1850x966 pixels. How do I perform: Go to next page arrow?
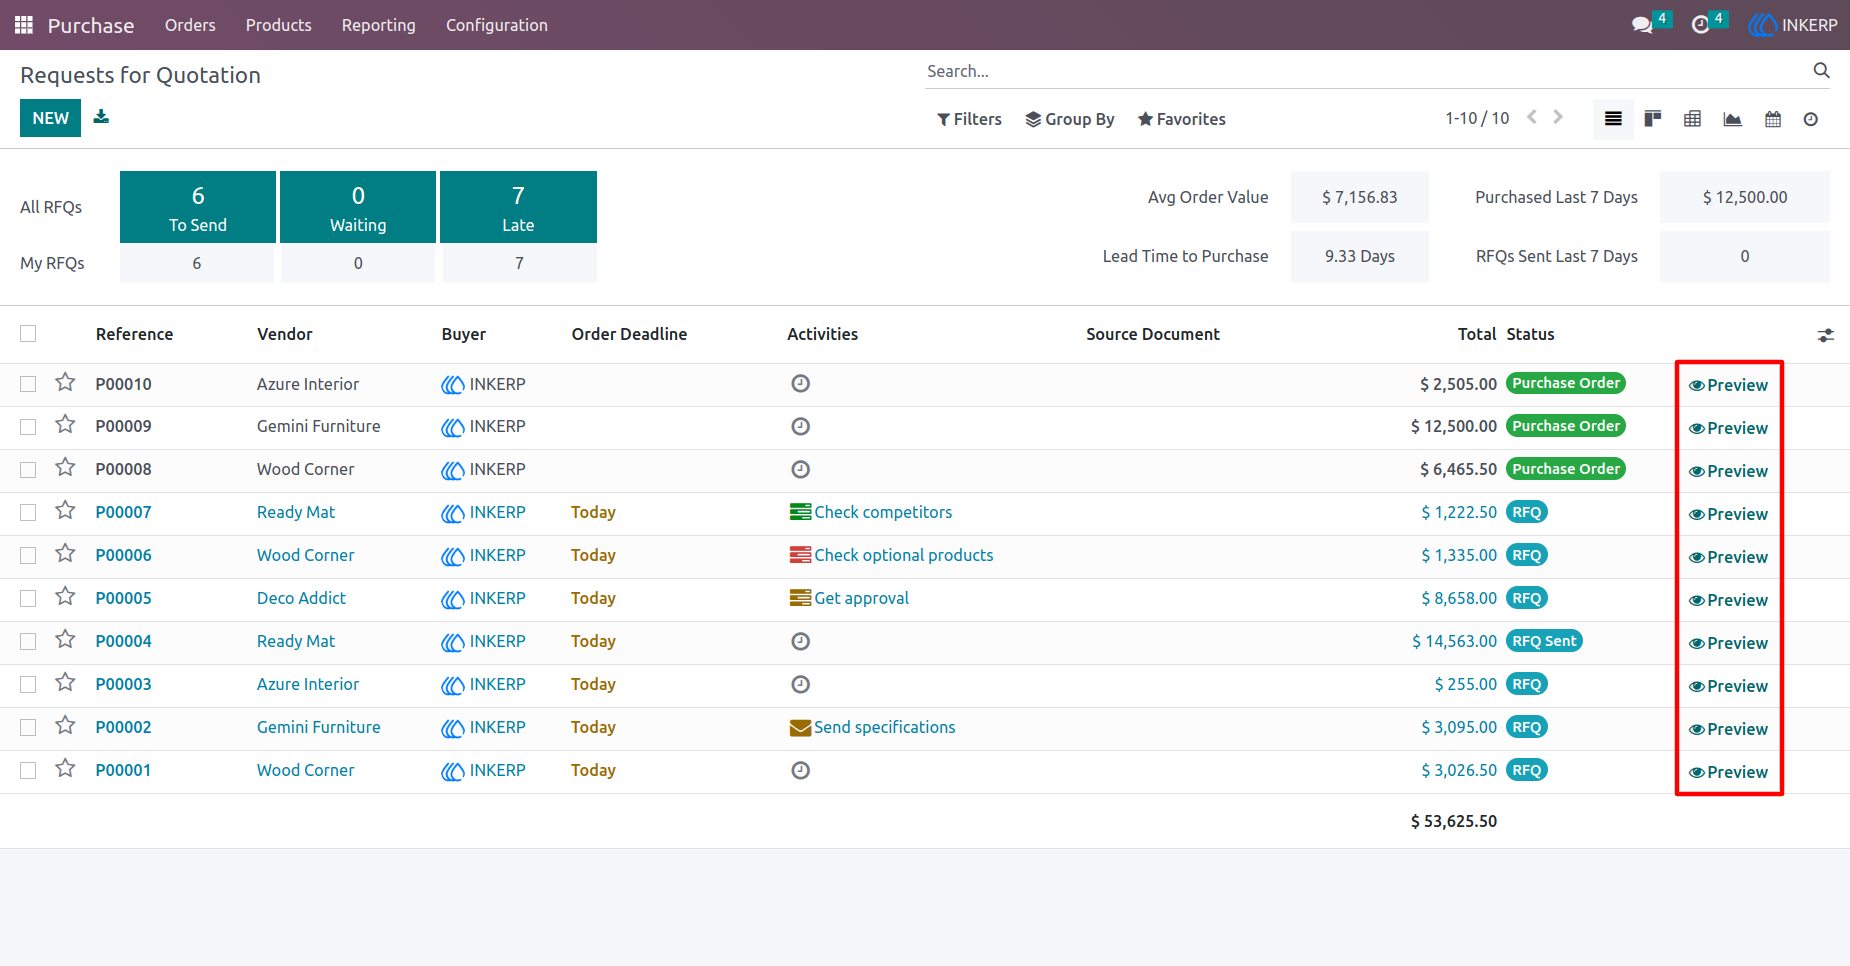point(1558,117)
